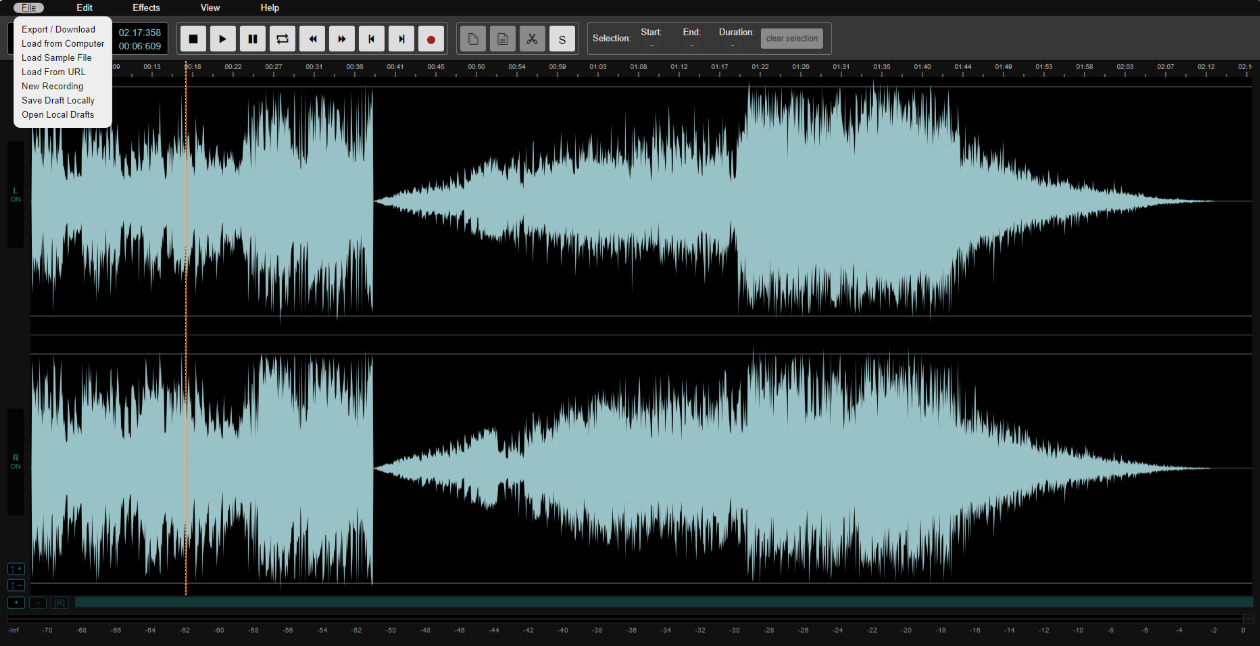Click the horizontal zoom in plus icon
The height and width of the screenshot is (646, 1260).
point(15,602)
